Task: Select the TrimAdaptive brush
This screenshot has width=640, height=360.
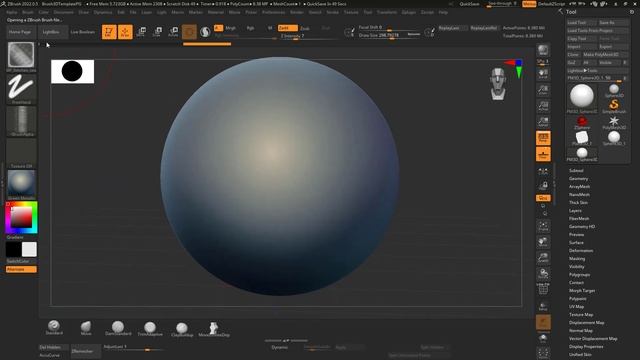Action: coord(150,329)
